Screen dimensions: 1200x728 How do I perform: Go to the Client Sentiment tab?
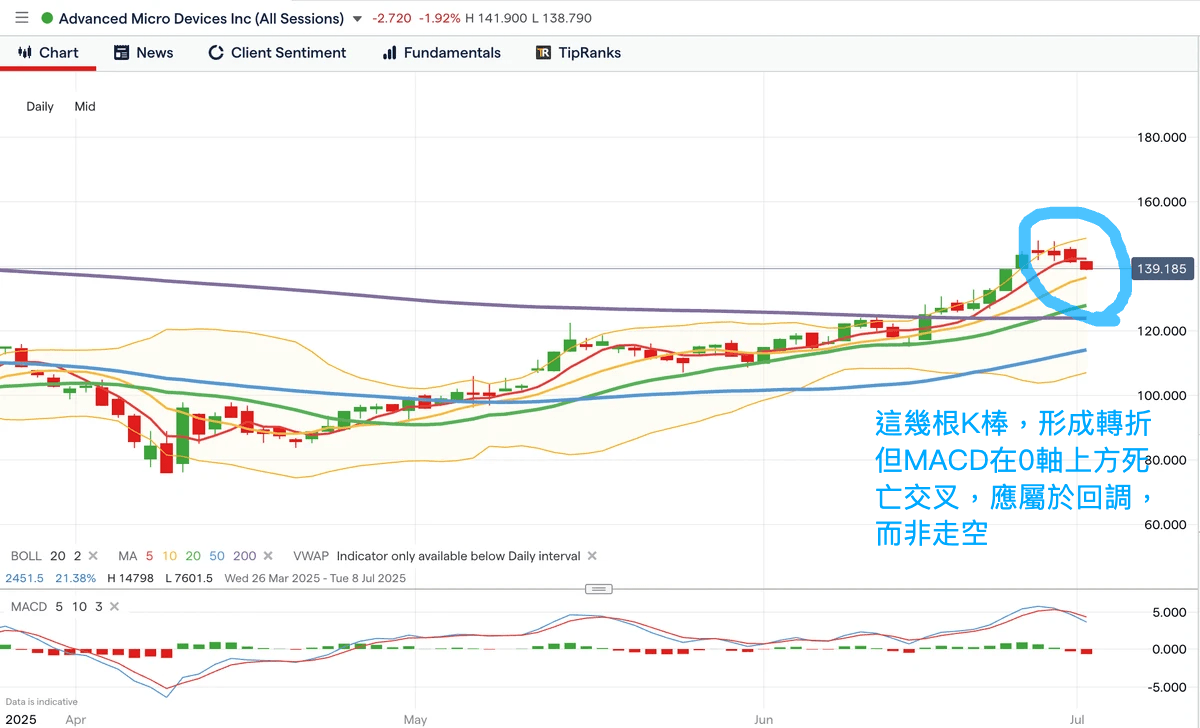coord(277,53)
